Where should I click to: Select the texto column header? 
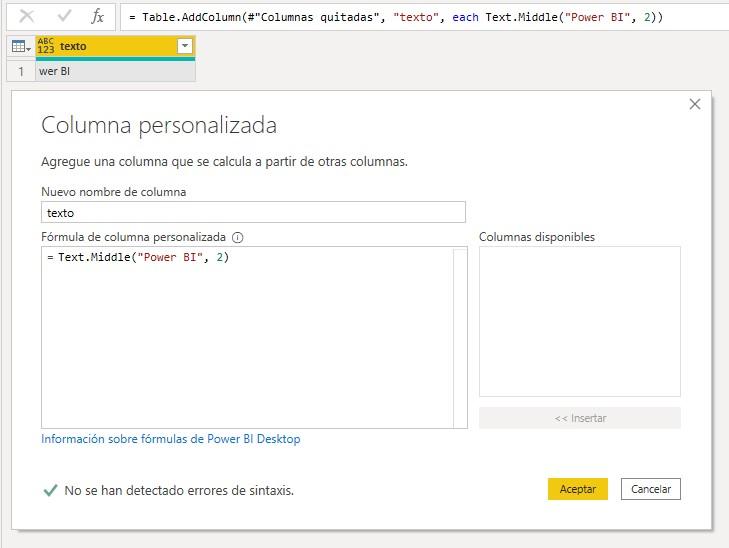[x=115, y=46]
